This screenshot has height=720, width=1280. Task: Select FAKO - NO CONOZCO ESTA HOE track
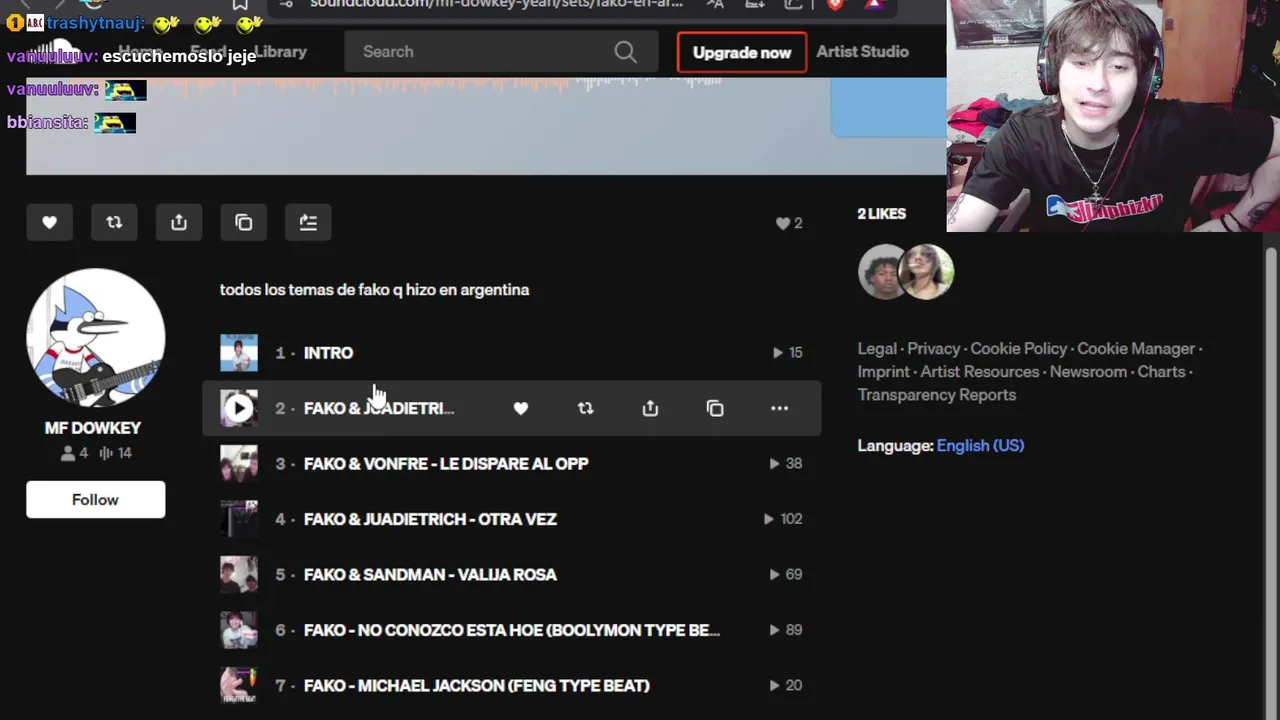coord(512,630)
